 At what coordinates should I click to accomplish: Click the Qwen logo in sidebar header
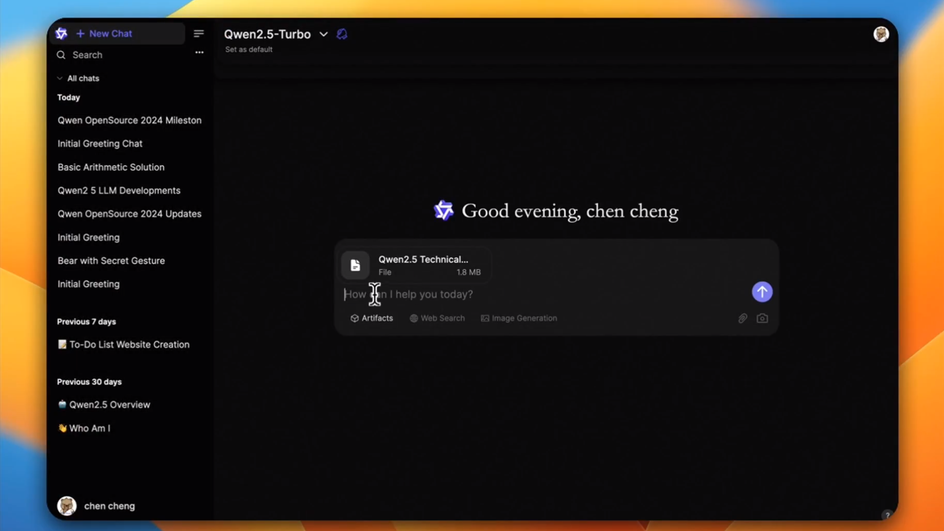61,34
